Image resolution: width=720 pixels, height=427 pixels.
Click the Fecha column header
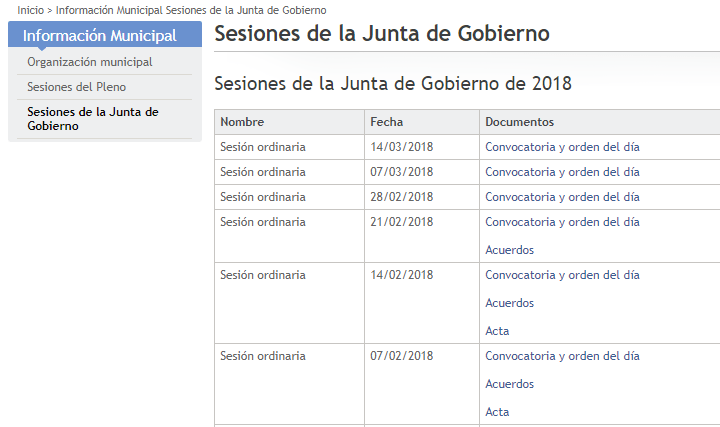386,122
